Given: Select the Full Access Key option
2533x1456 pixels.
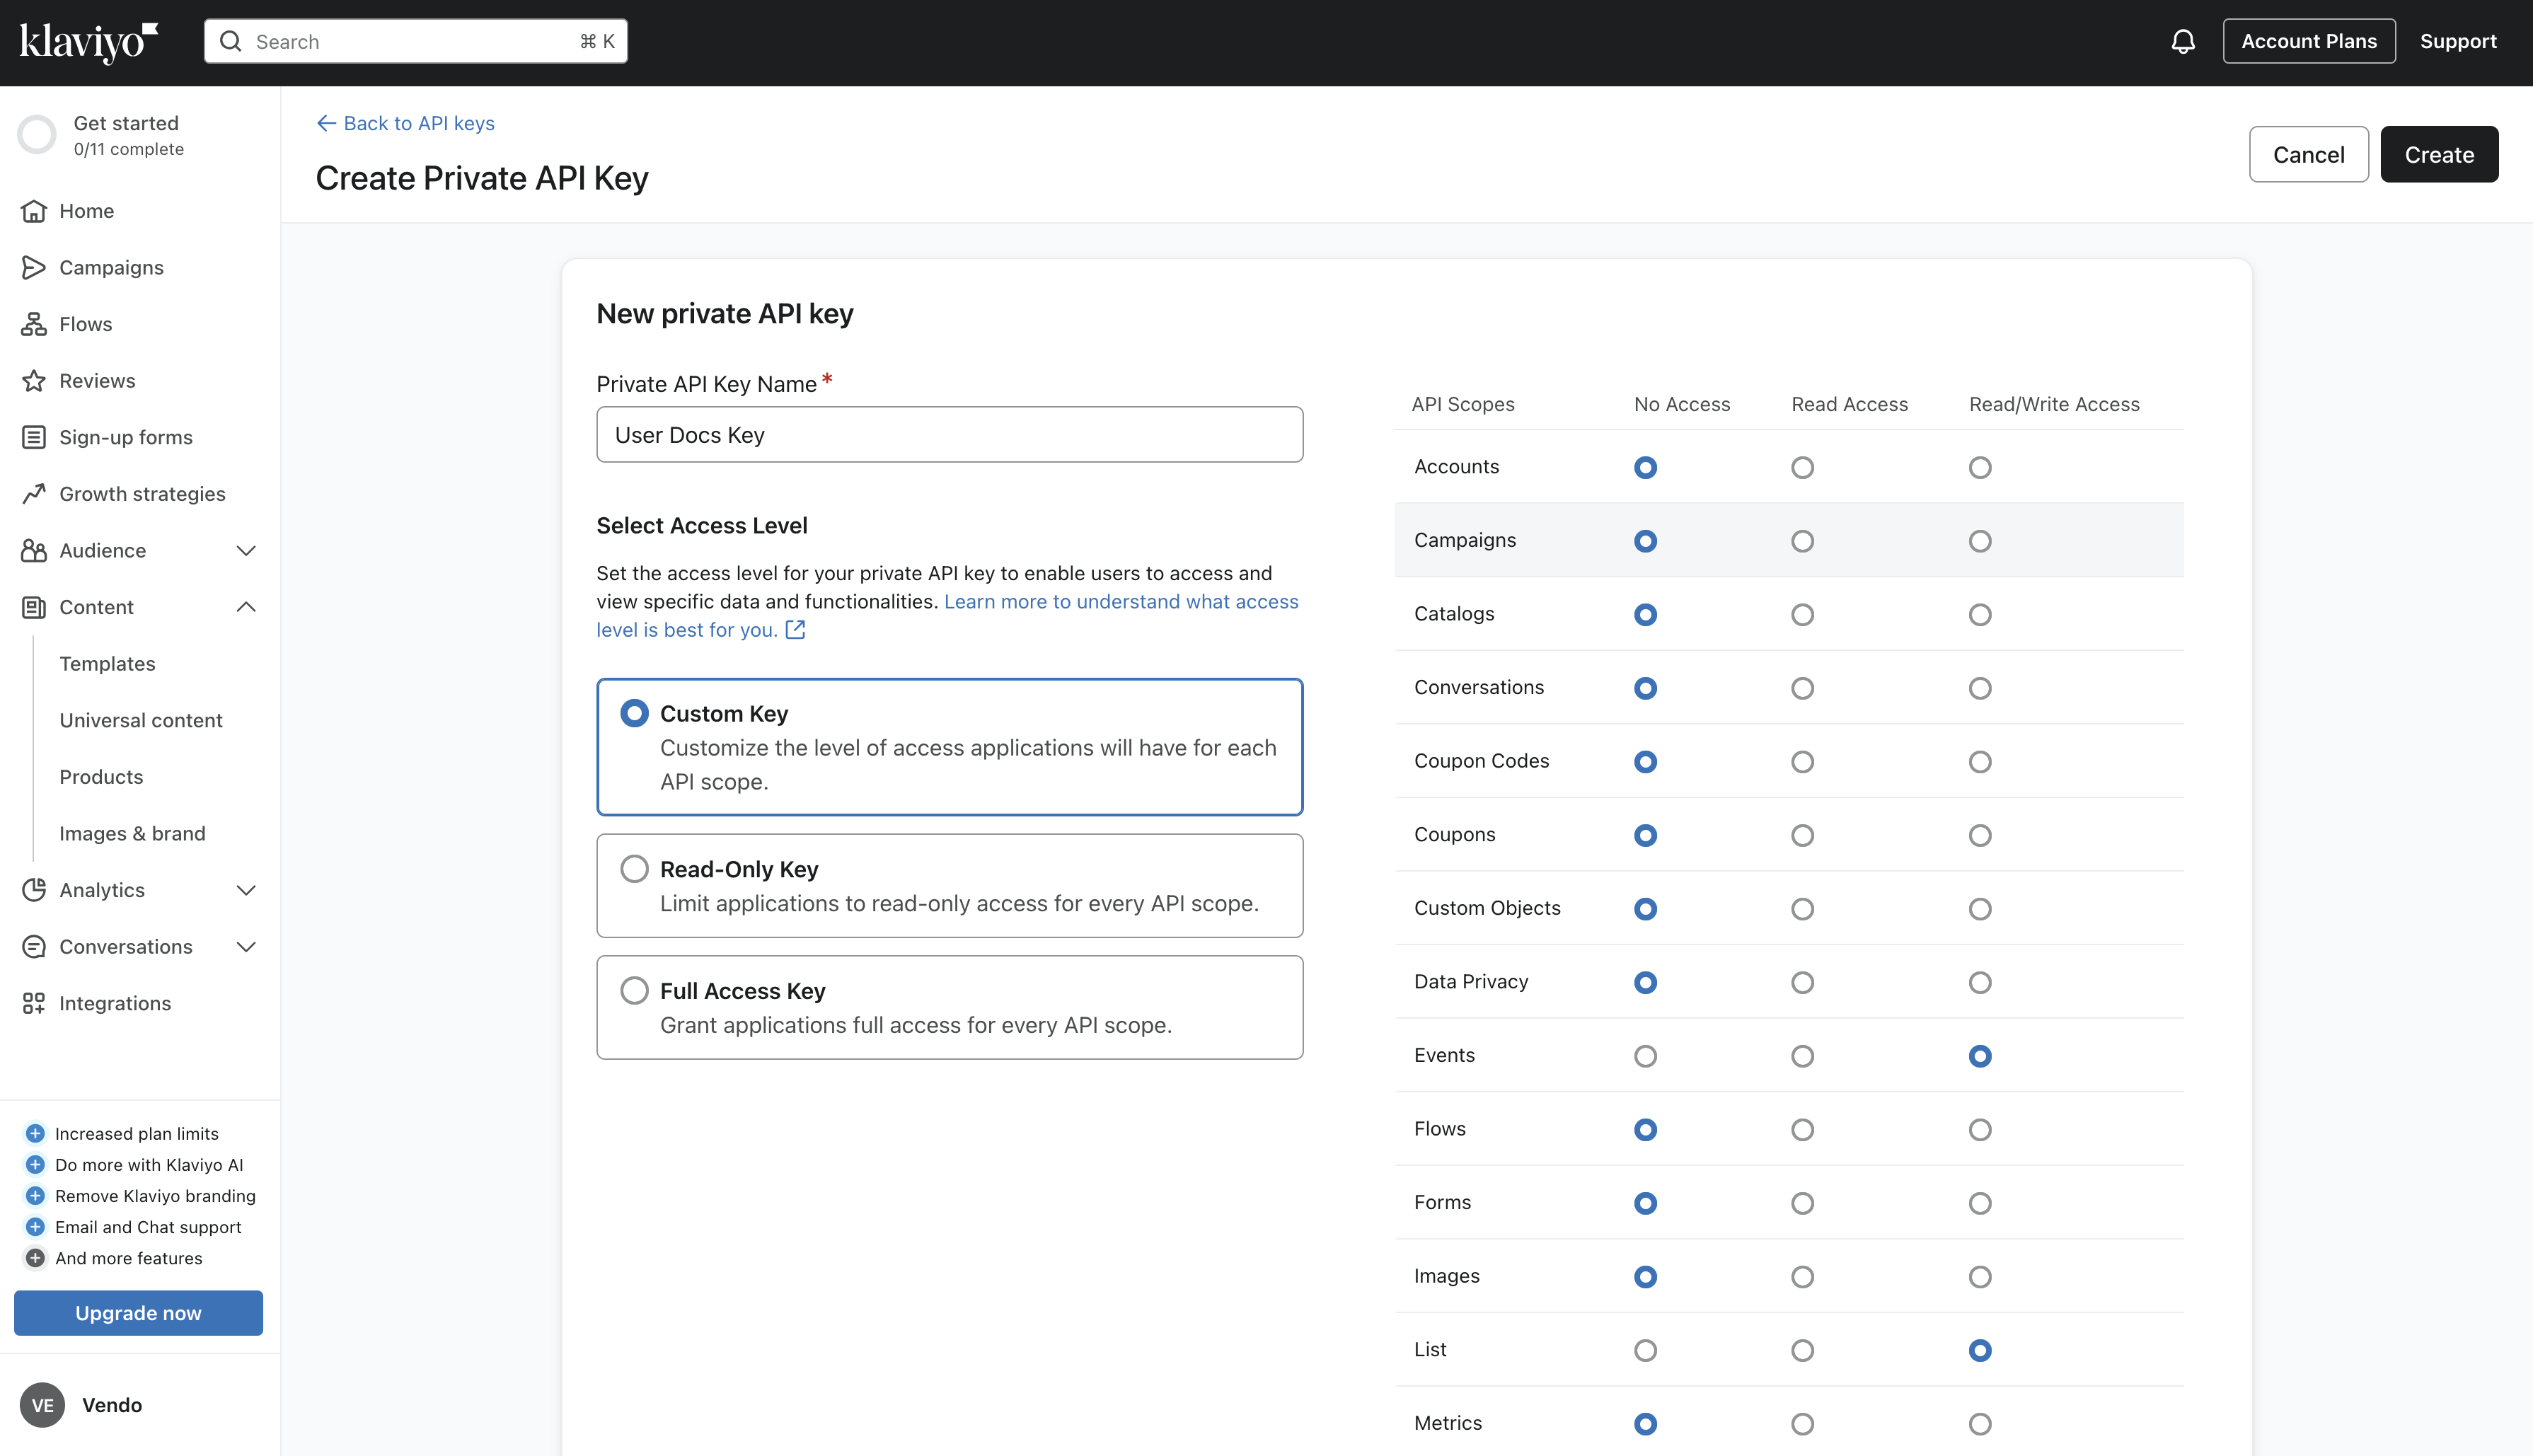Looking at the screenshot, I should click(x=634, y=991).
